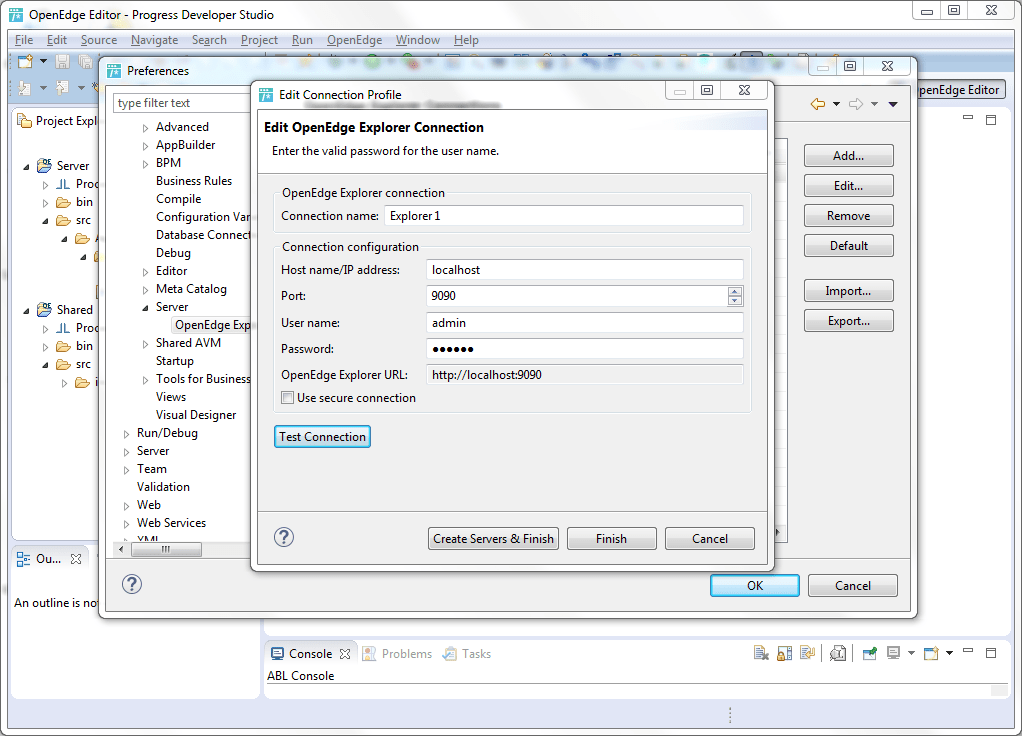
Task: Click the Host name/IP address field
Action: (585, 270)
